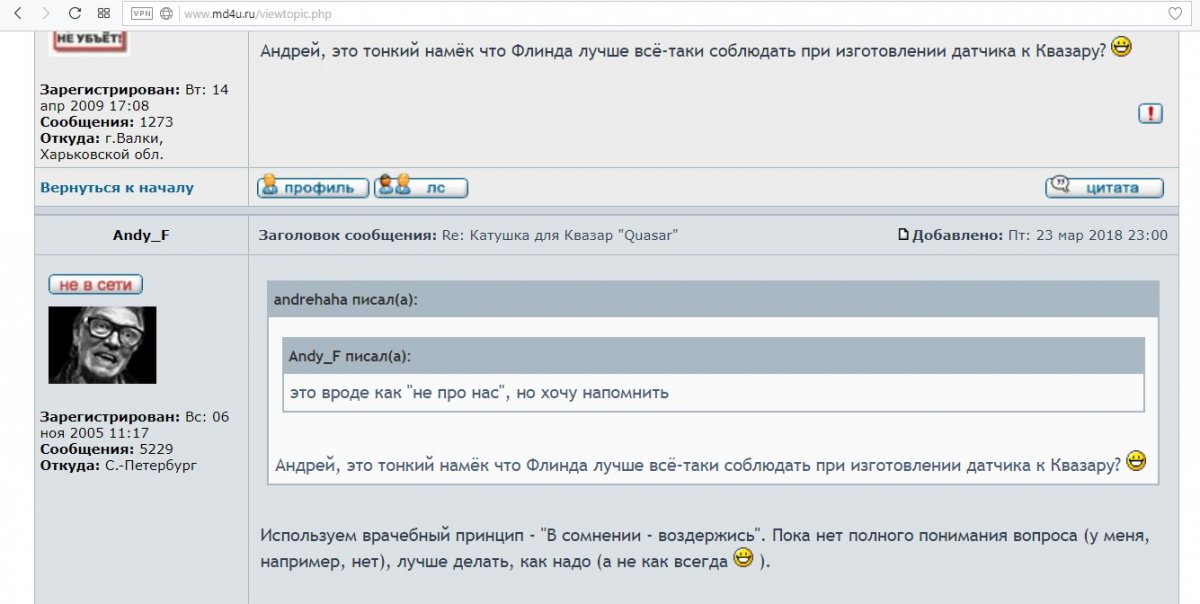Open andrehaha's profile via профиль button
This screenshot has height=604, width=1200.
[313, 187]
